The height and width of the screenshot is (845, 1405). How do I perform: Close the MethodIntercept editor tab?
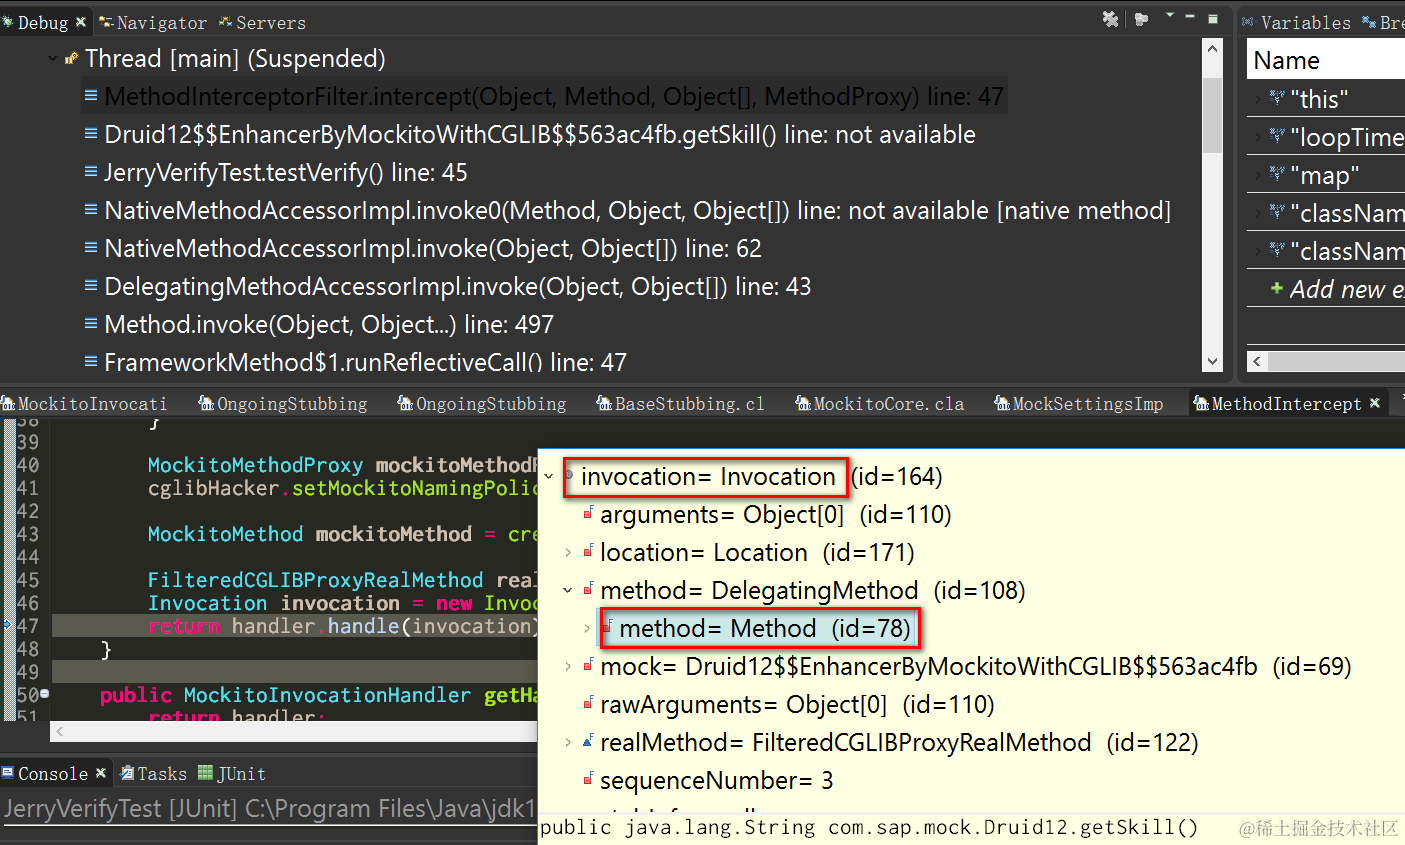(1375, 403)
